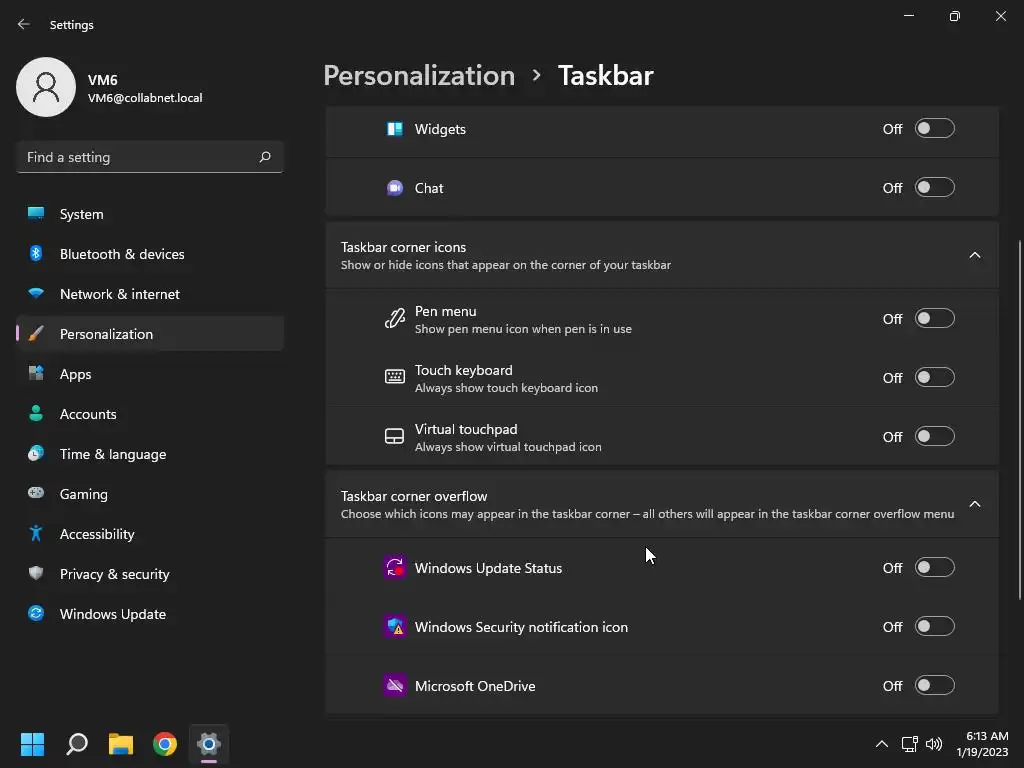Click the Windows Start button

pyautogui.click(x=33, y=744)
